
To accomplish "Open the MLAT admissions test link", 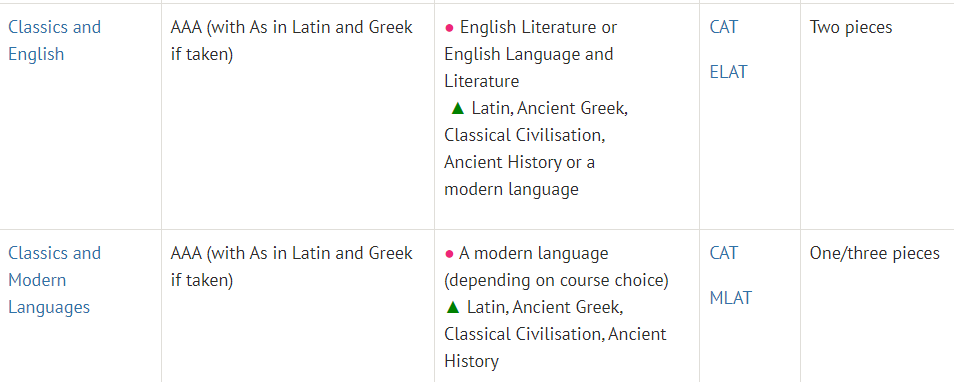I will click(730, 298).
